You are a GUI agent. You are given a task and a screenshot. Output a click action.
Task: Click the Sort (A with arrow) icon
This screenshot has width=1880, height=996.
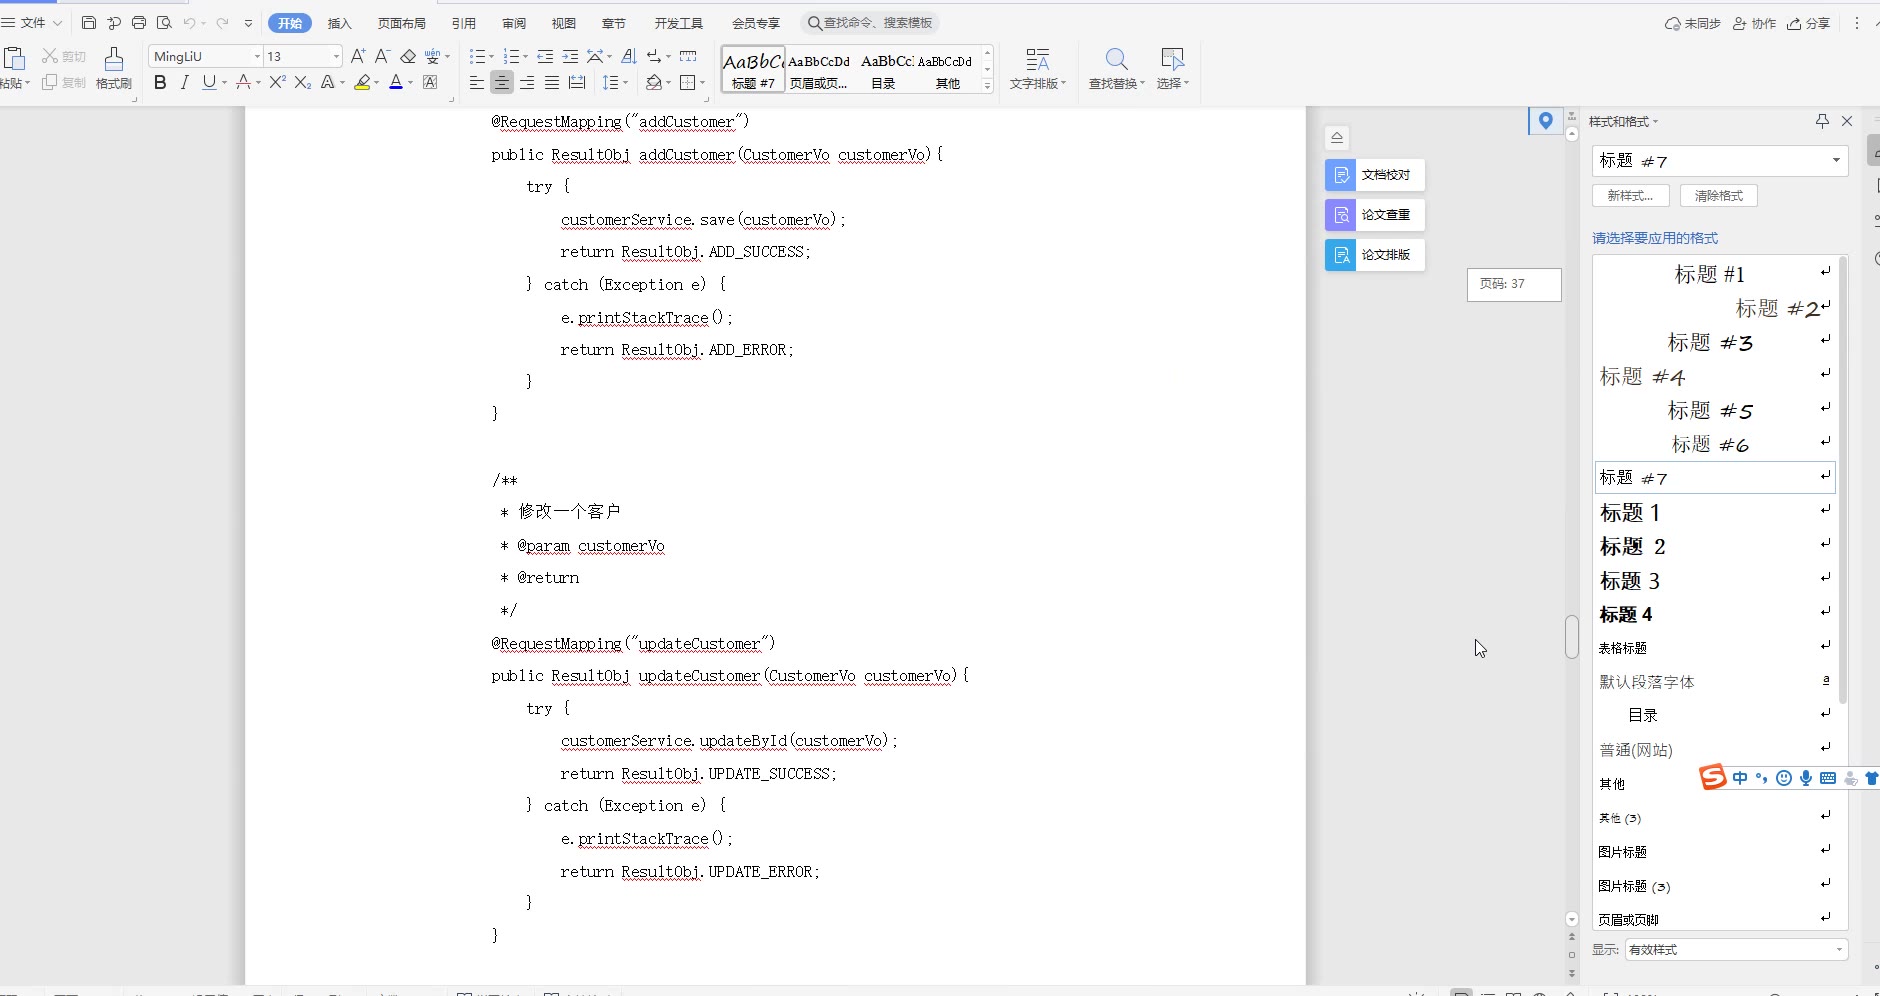point(628,56)
